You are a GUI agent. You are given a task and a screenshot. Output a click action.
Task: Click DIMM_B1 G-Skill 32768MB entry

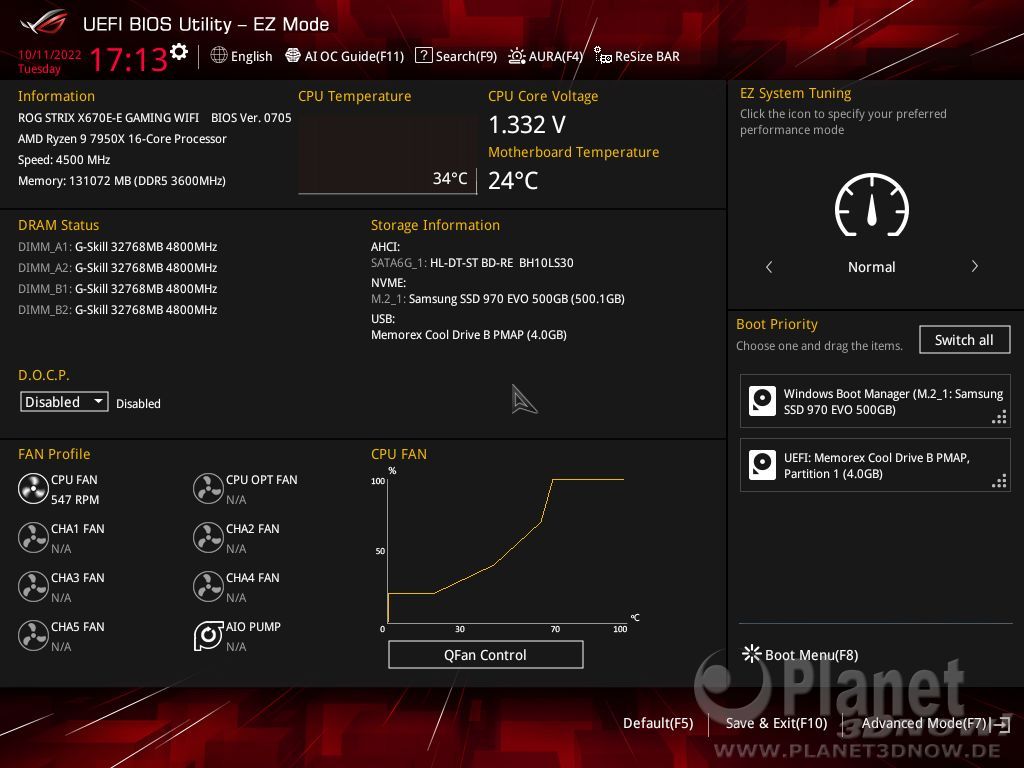(118, 289)
